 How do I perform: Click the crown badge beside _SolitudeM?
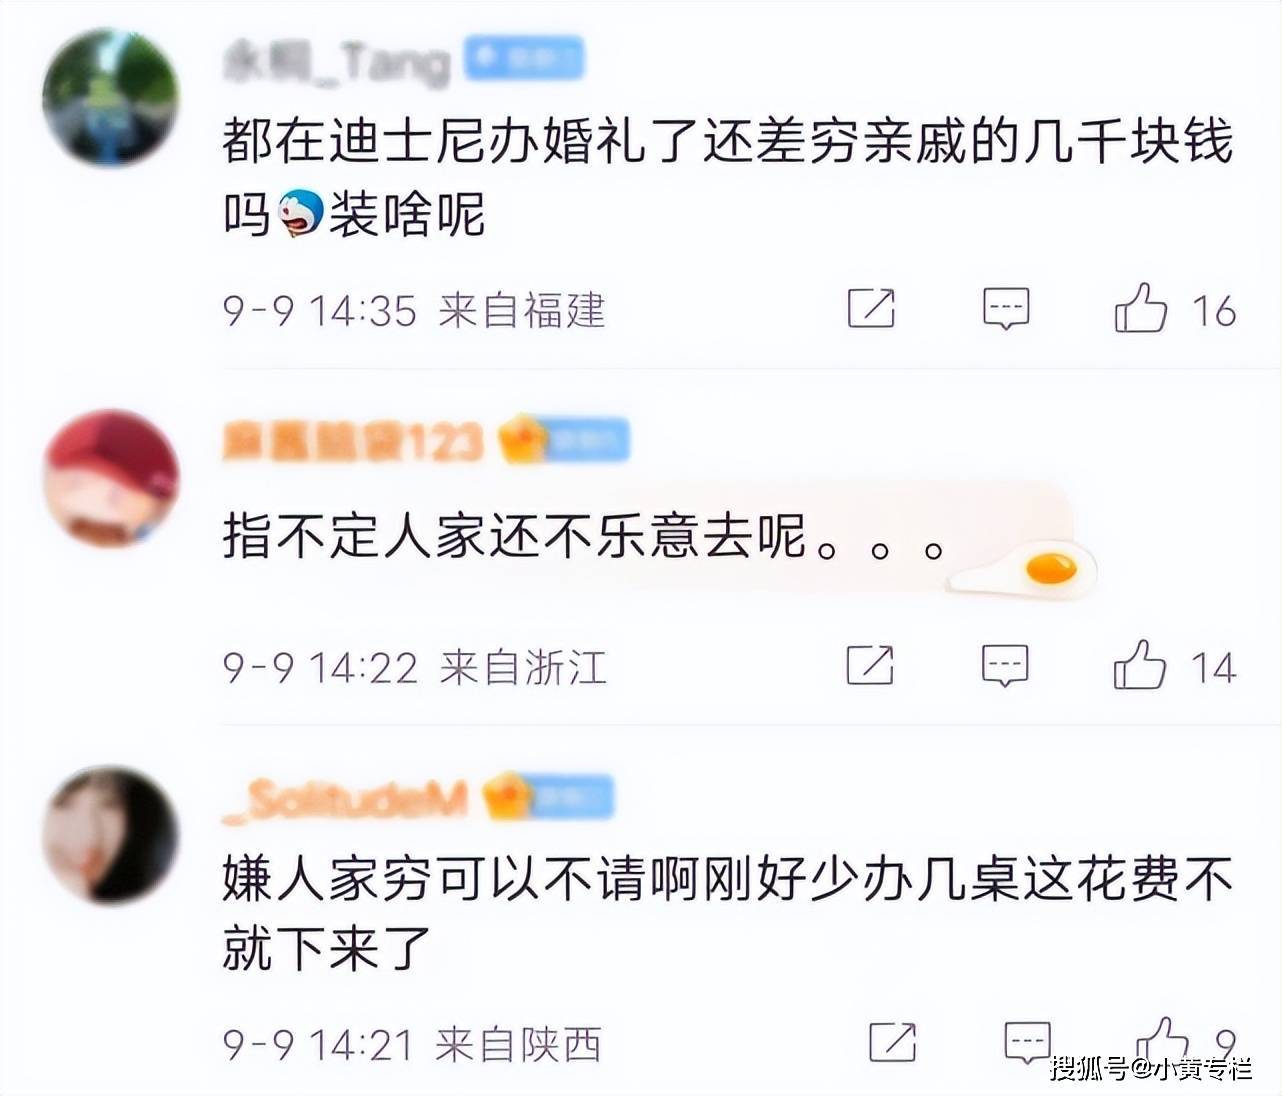505,797
